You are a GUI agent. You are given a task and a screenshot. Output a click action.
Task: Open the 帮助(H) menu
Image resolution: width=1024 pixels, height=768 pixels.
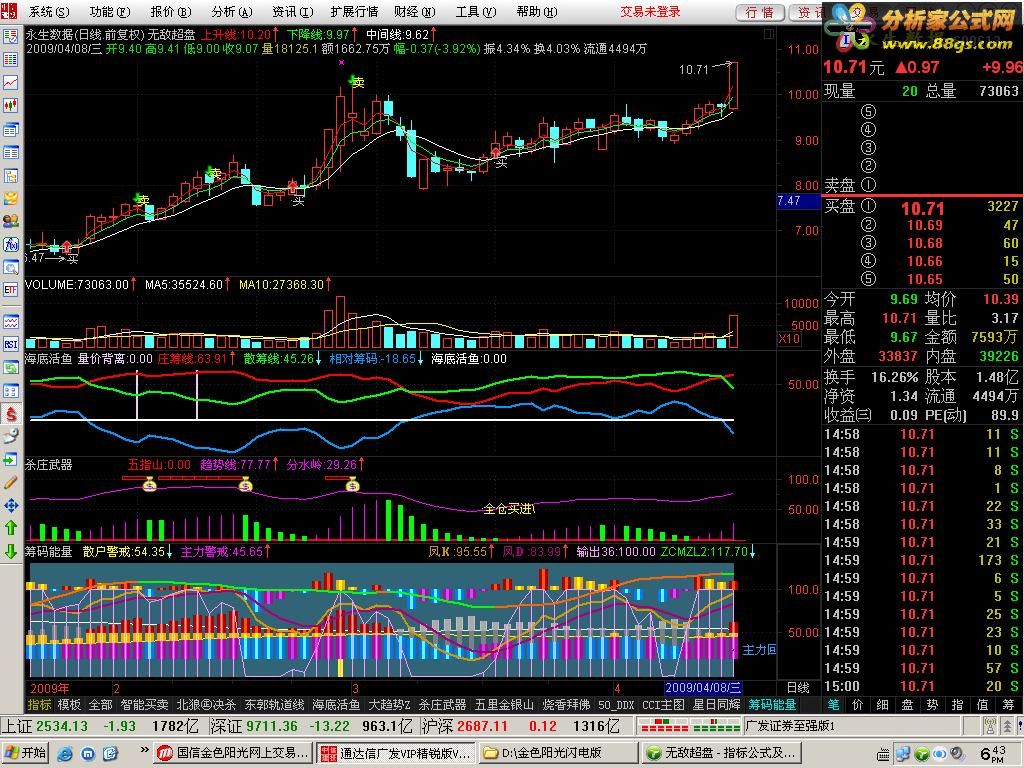536,12
